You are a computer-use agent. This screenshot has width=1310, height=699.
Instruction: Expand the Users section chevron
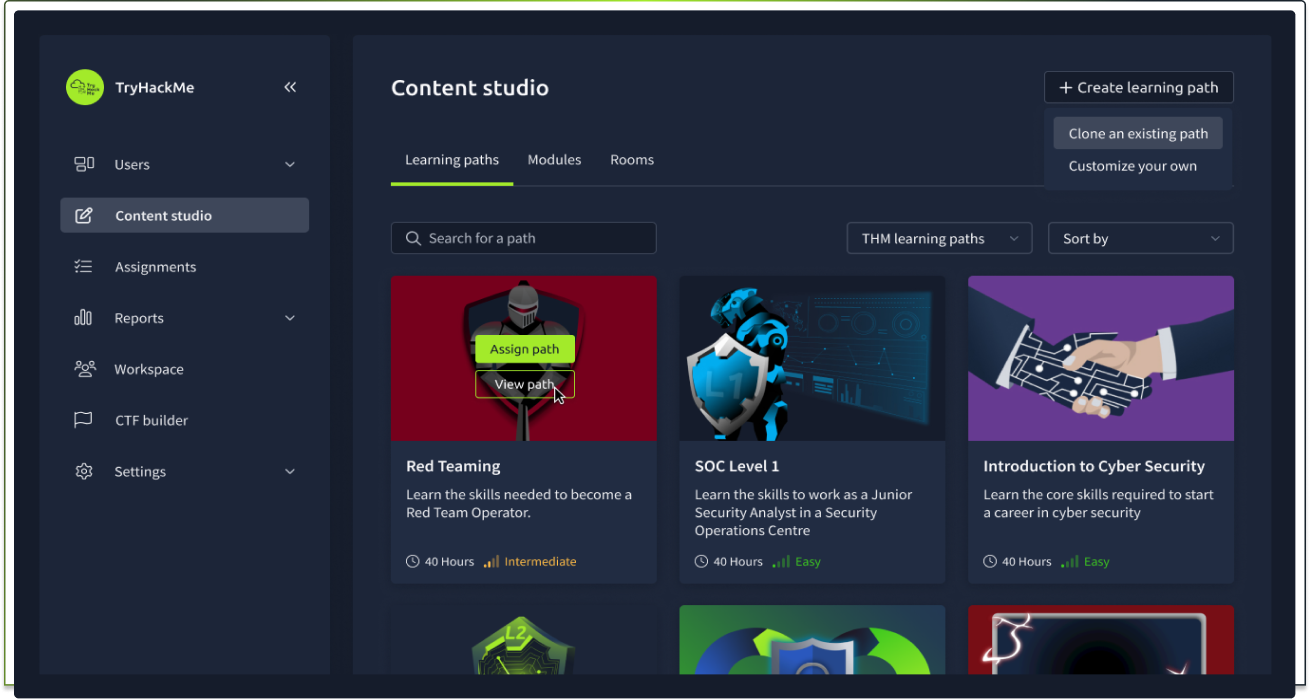[290, 164]
